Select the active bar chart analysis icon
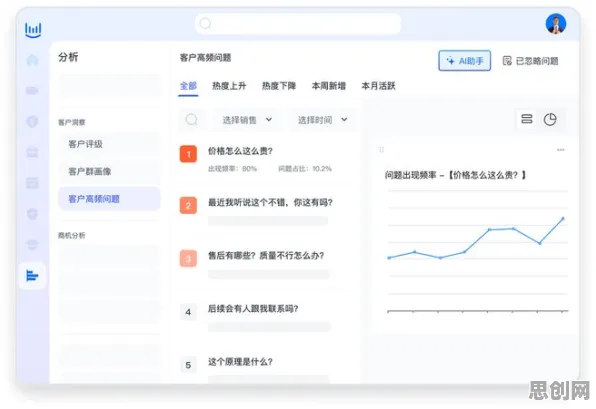Image resolution: width=596 pixels, height=409 pixels. click(x=32, y=276)
